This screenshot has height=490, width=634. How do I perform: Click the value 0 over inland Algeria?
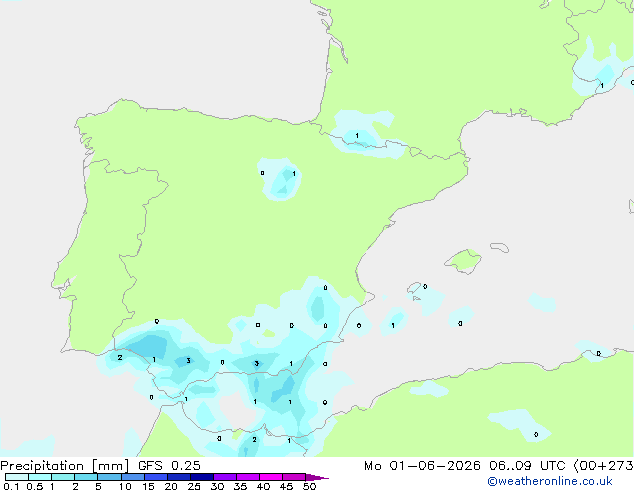point(536,435)
